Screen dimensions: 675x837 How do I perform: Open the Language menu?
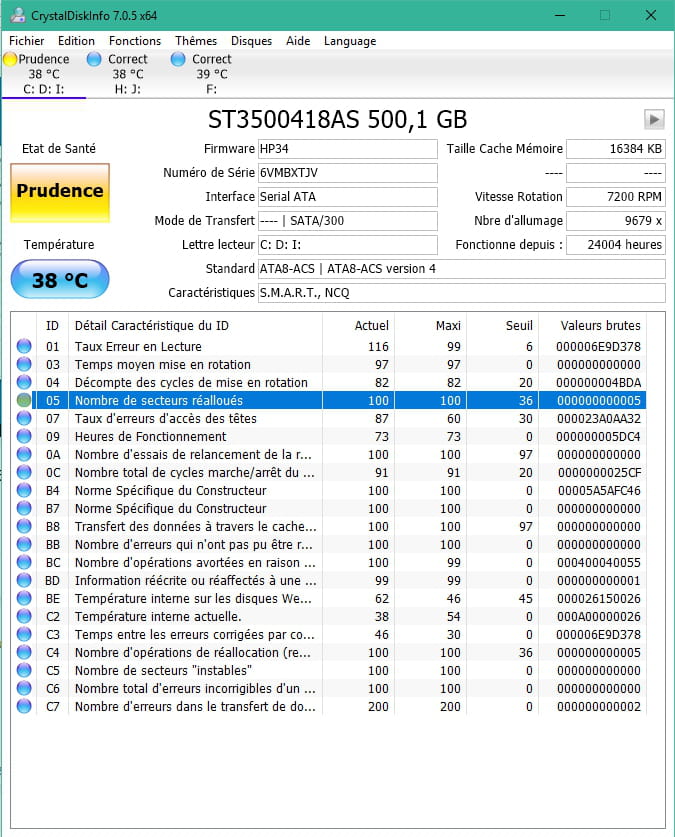click(x=350, y=41)
